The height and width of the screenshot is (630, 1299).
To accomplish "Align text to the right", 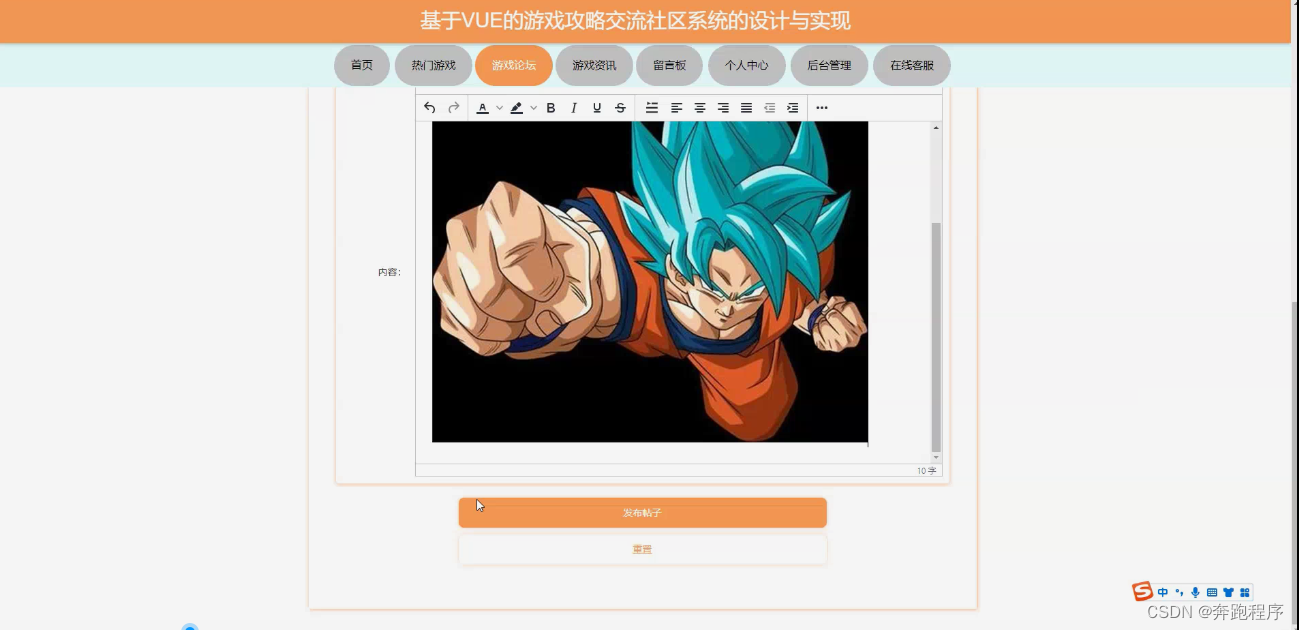I will click(x=723, y=108).
